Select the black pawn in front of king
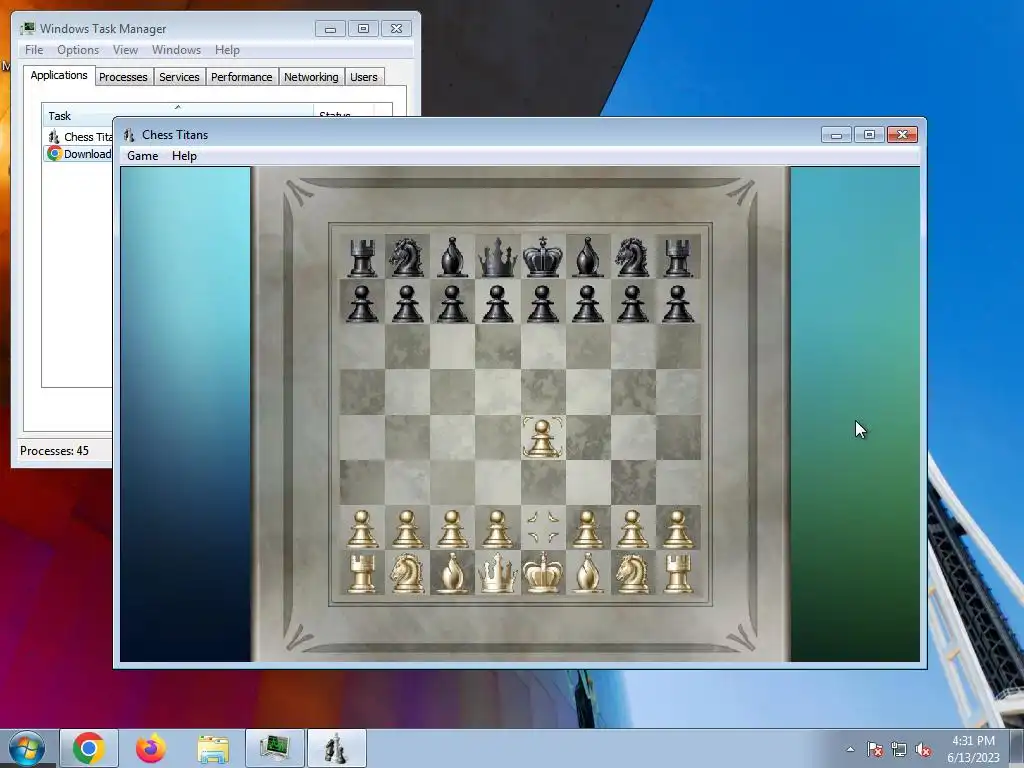Viewport: 1024px width, 768px height. point(543,303)
